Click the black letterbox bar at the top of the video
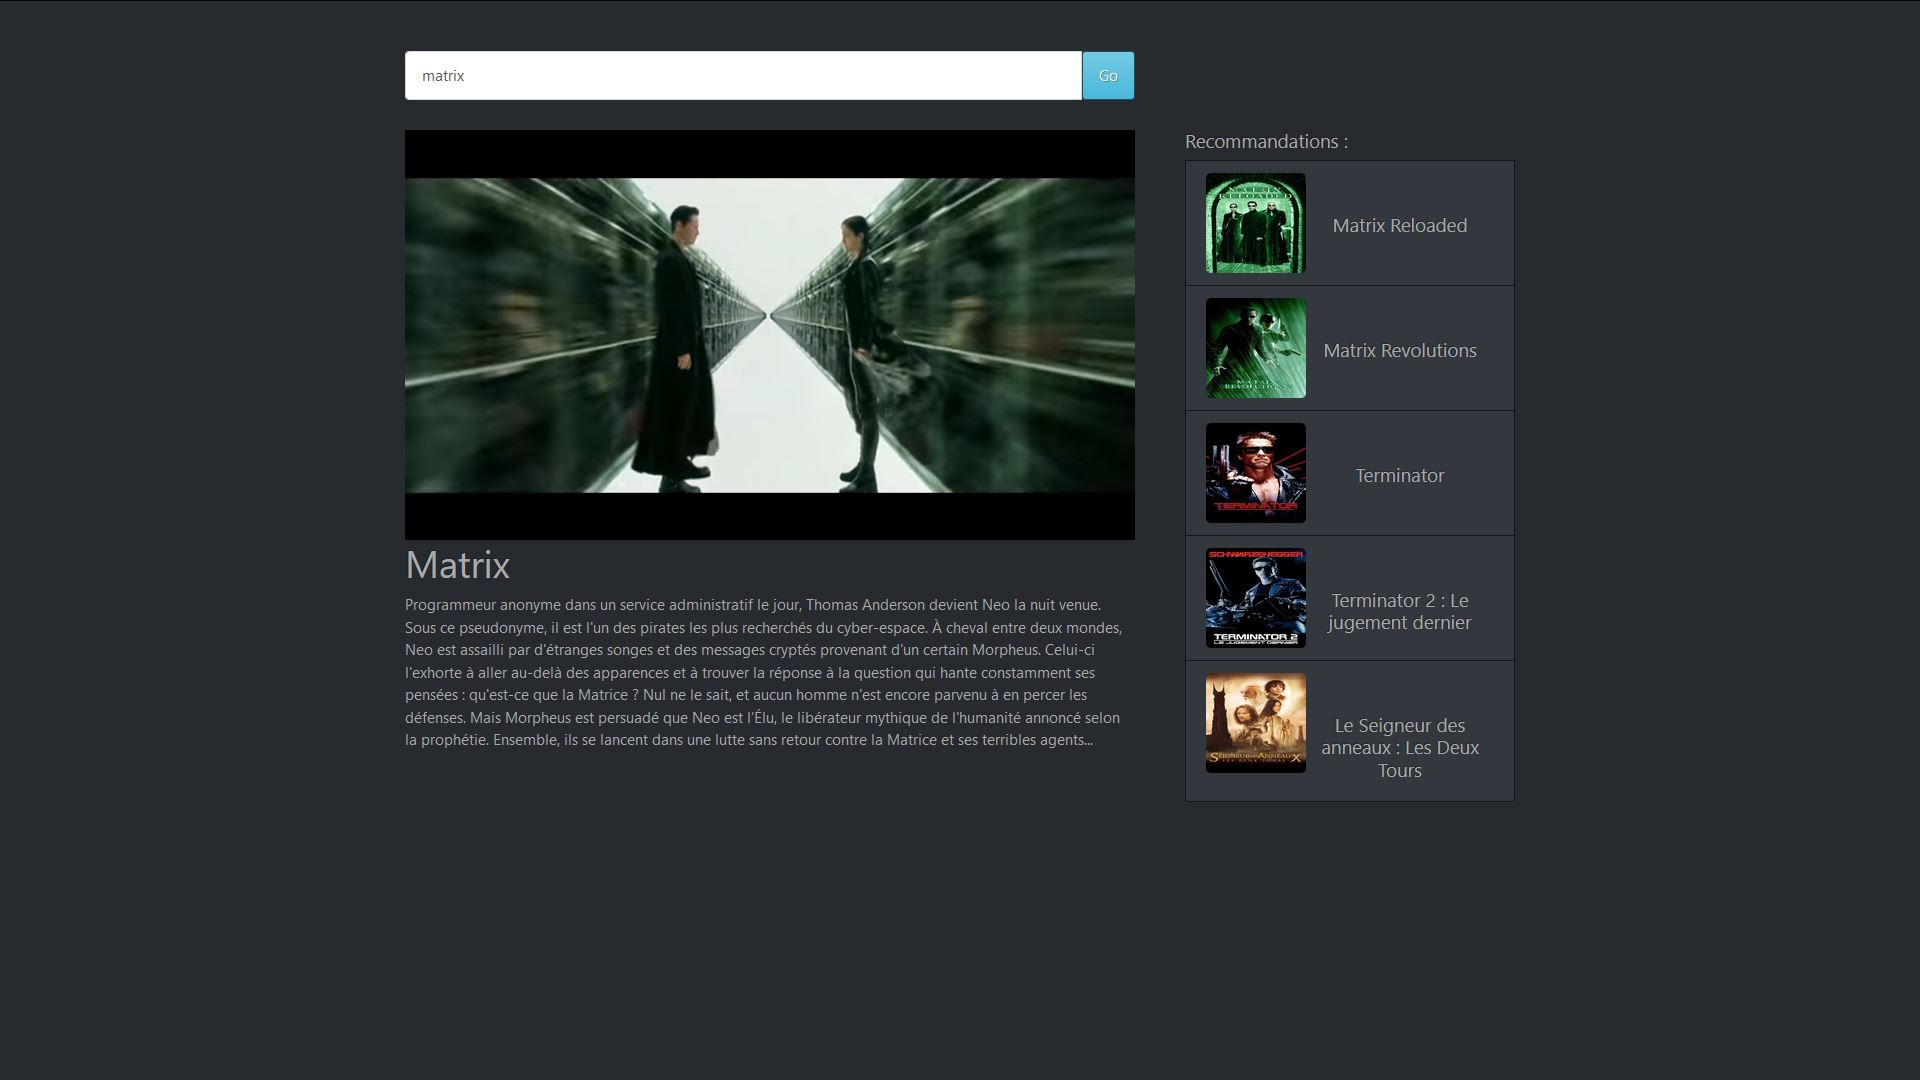1920x1080 pixels. tap(769, 154)
